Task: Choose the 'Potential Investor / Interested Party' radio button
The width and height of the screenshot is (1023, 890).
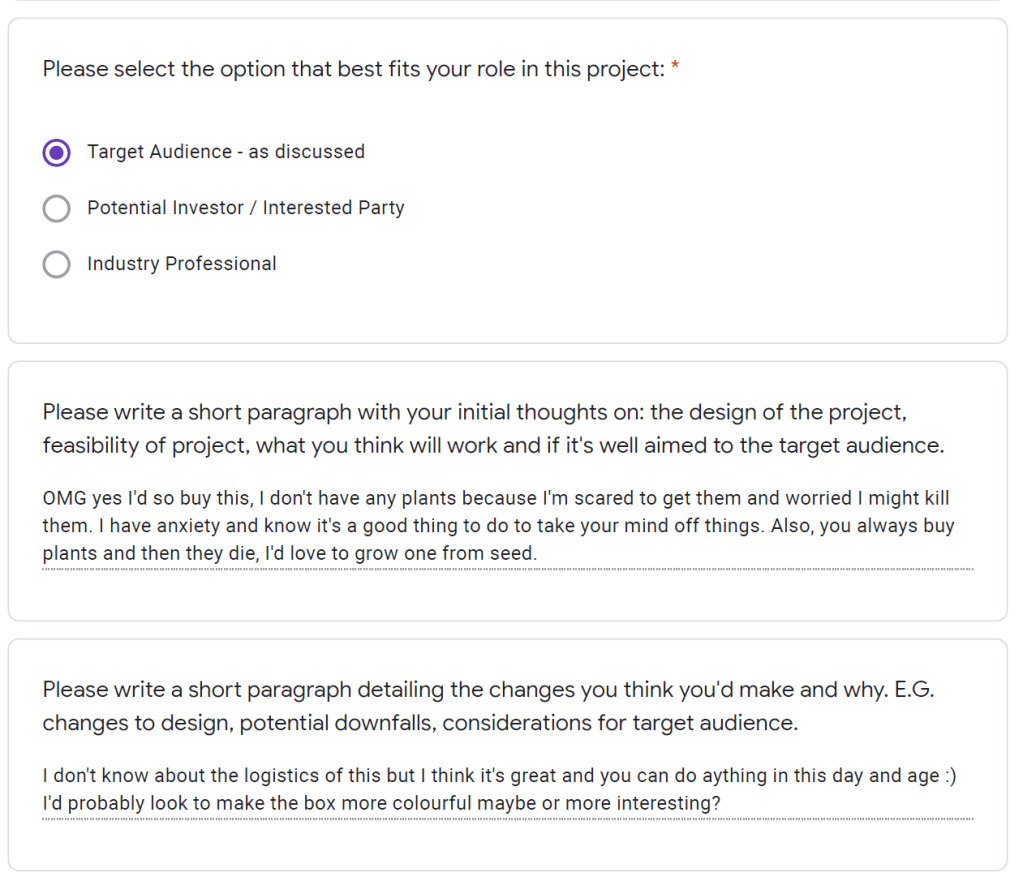Action: [57, 209]
